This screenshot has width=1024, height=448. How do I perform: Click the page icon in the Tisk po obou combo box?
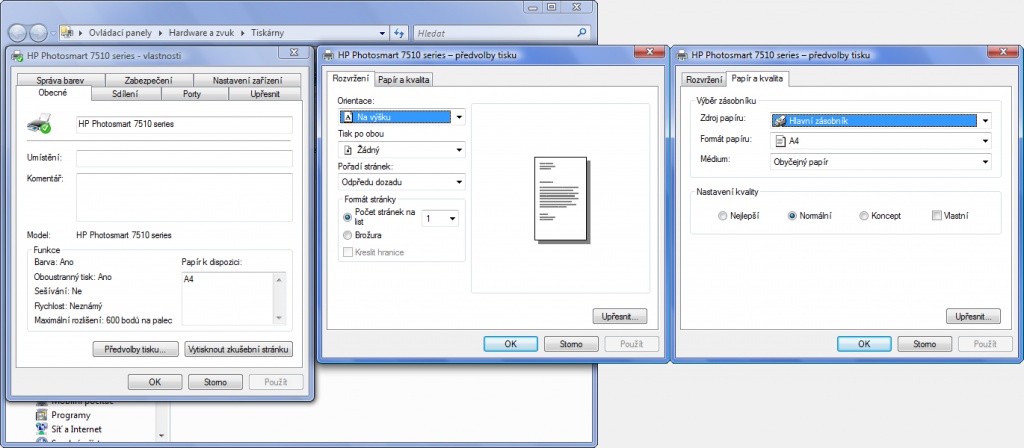pos(347,150)
